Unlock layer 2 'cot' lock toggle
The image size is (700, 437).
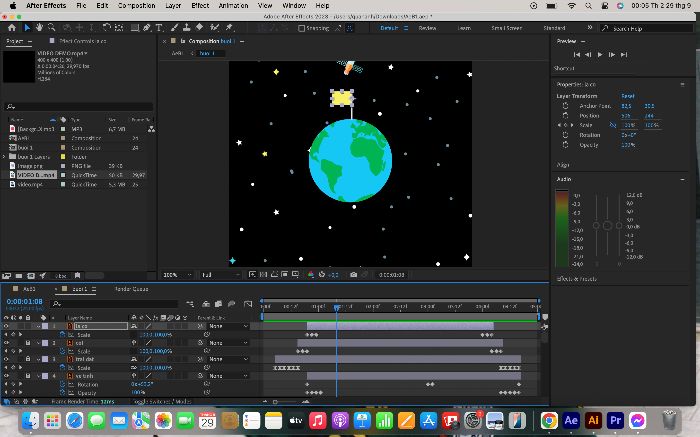click(28, 343)
